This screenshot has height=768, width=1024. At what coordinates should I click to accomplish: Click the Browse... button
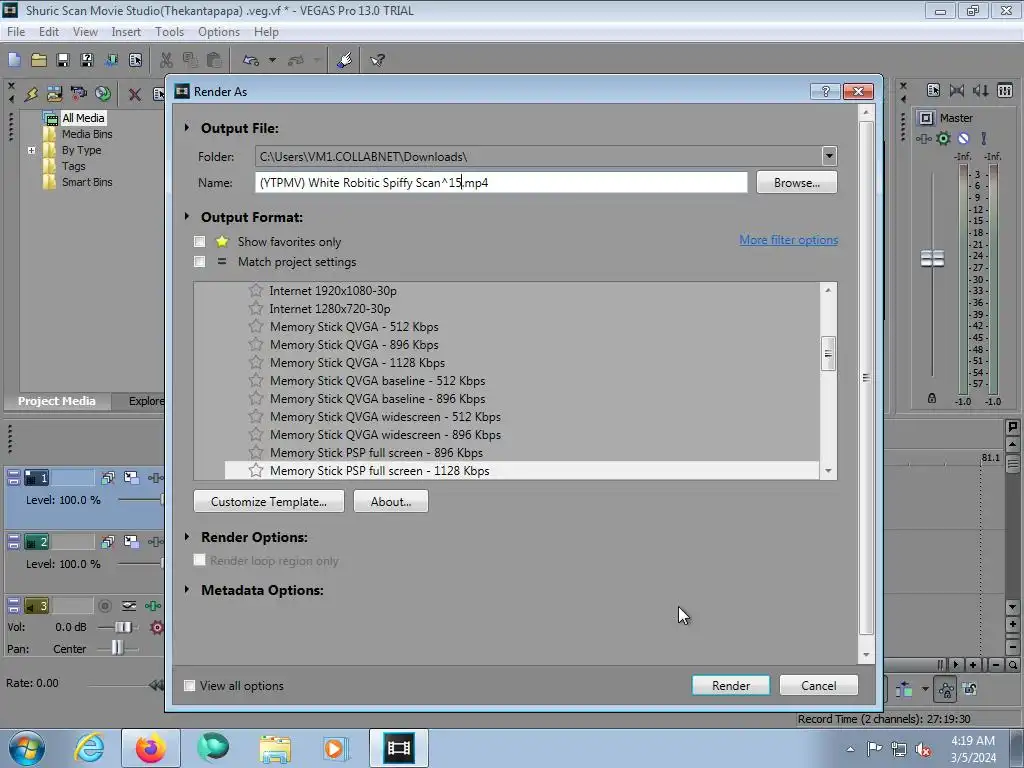(797, 183)
